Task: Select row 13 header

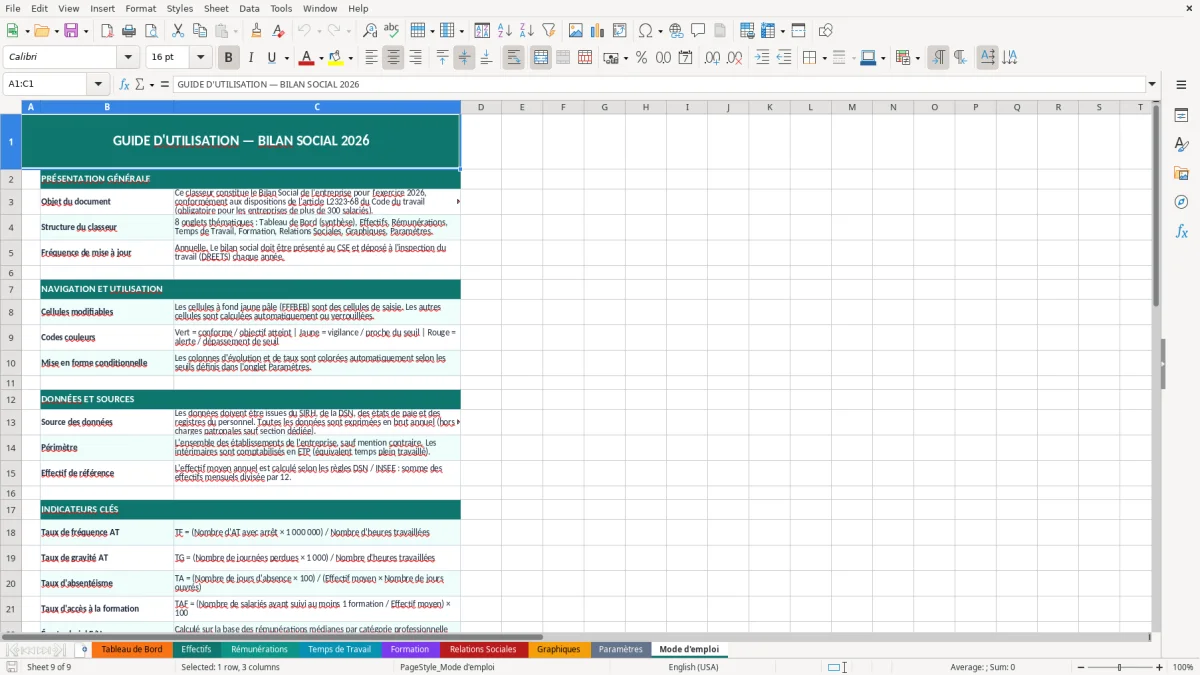Action: point(11,423)
